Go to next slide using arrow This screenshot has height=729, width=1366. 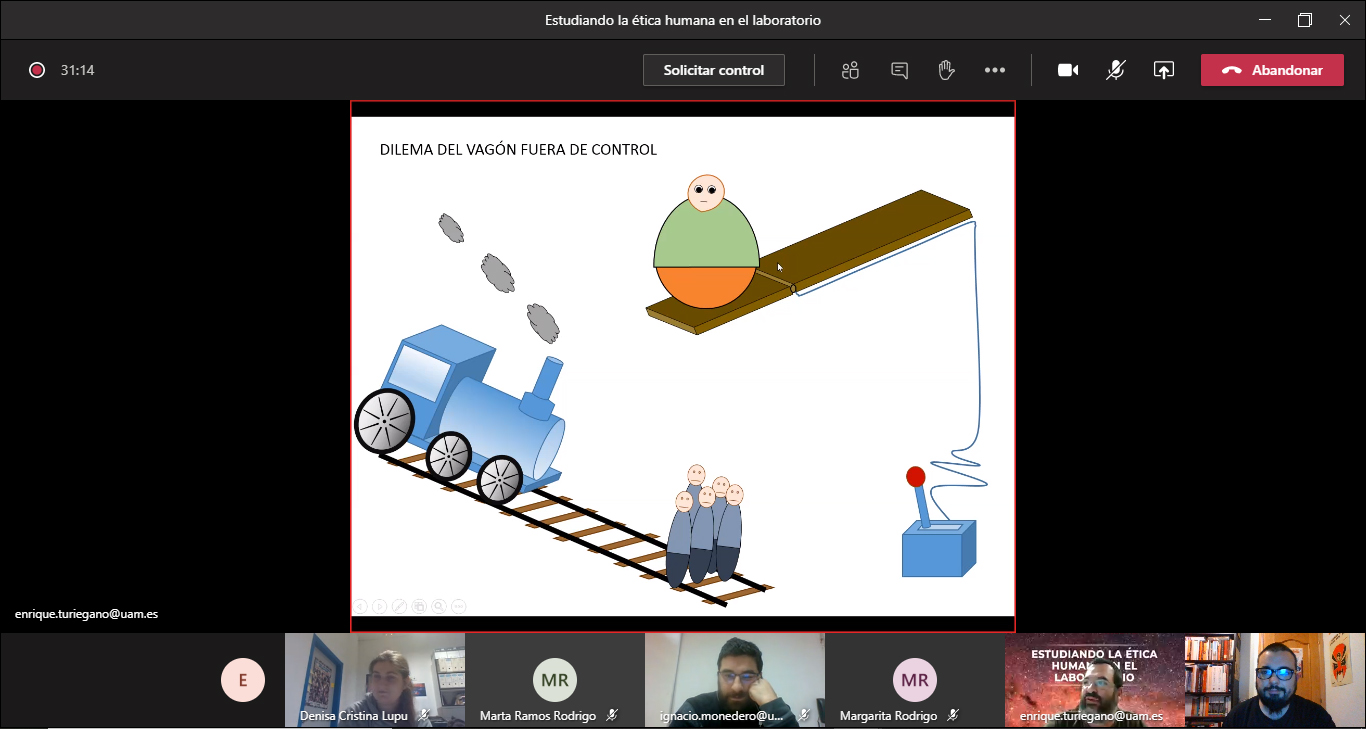click(379, 606)
